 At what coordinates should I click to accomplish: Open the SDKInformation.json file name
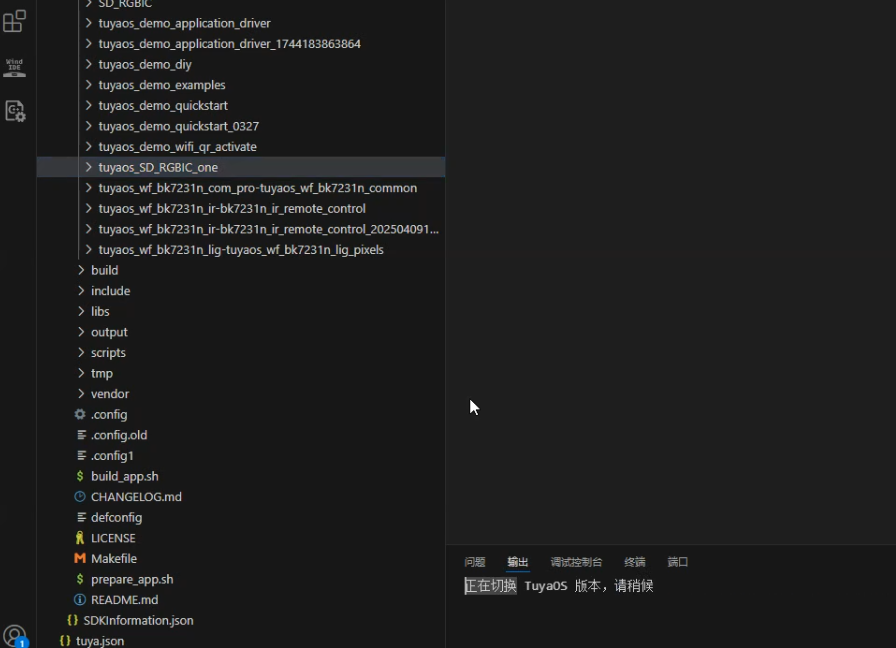point(138,620)
